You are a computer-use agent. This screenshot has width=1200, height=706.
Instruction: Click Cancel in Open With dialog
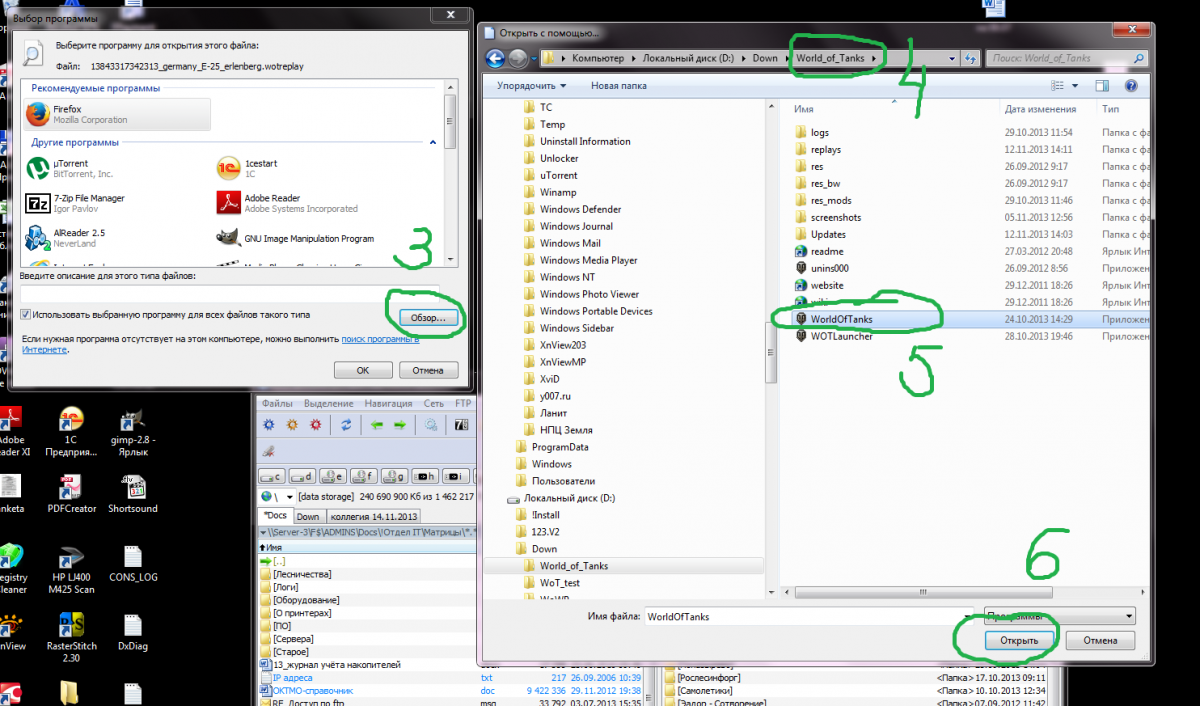(x=1098, y=640)
